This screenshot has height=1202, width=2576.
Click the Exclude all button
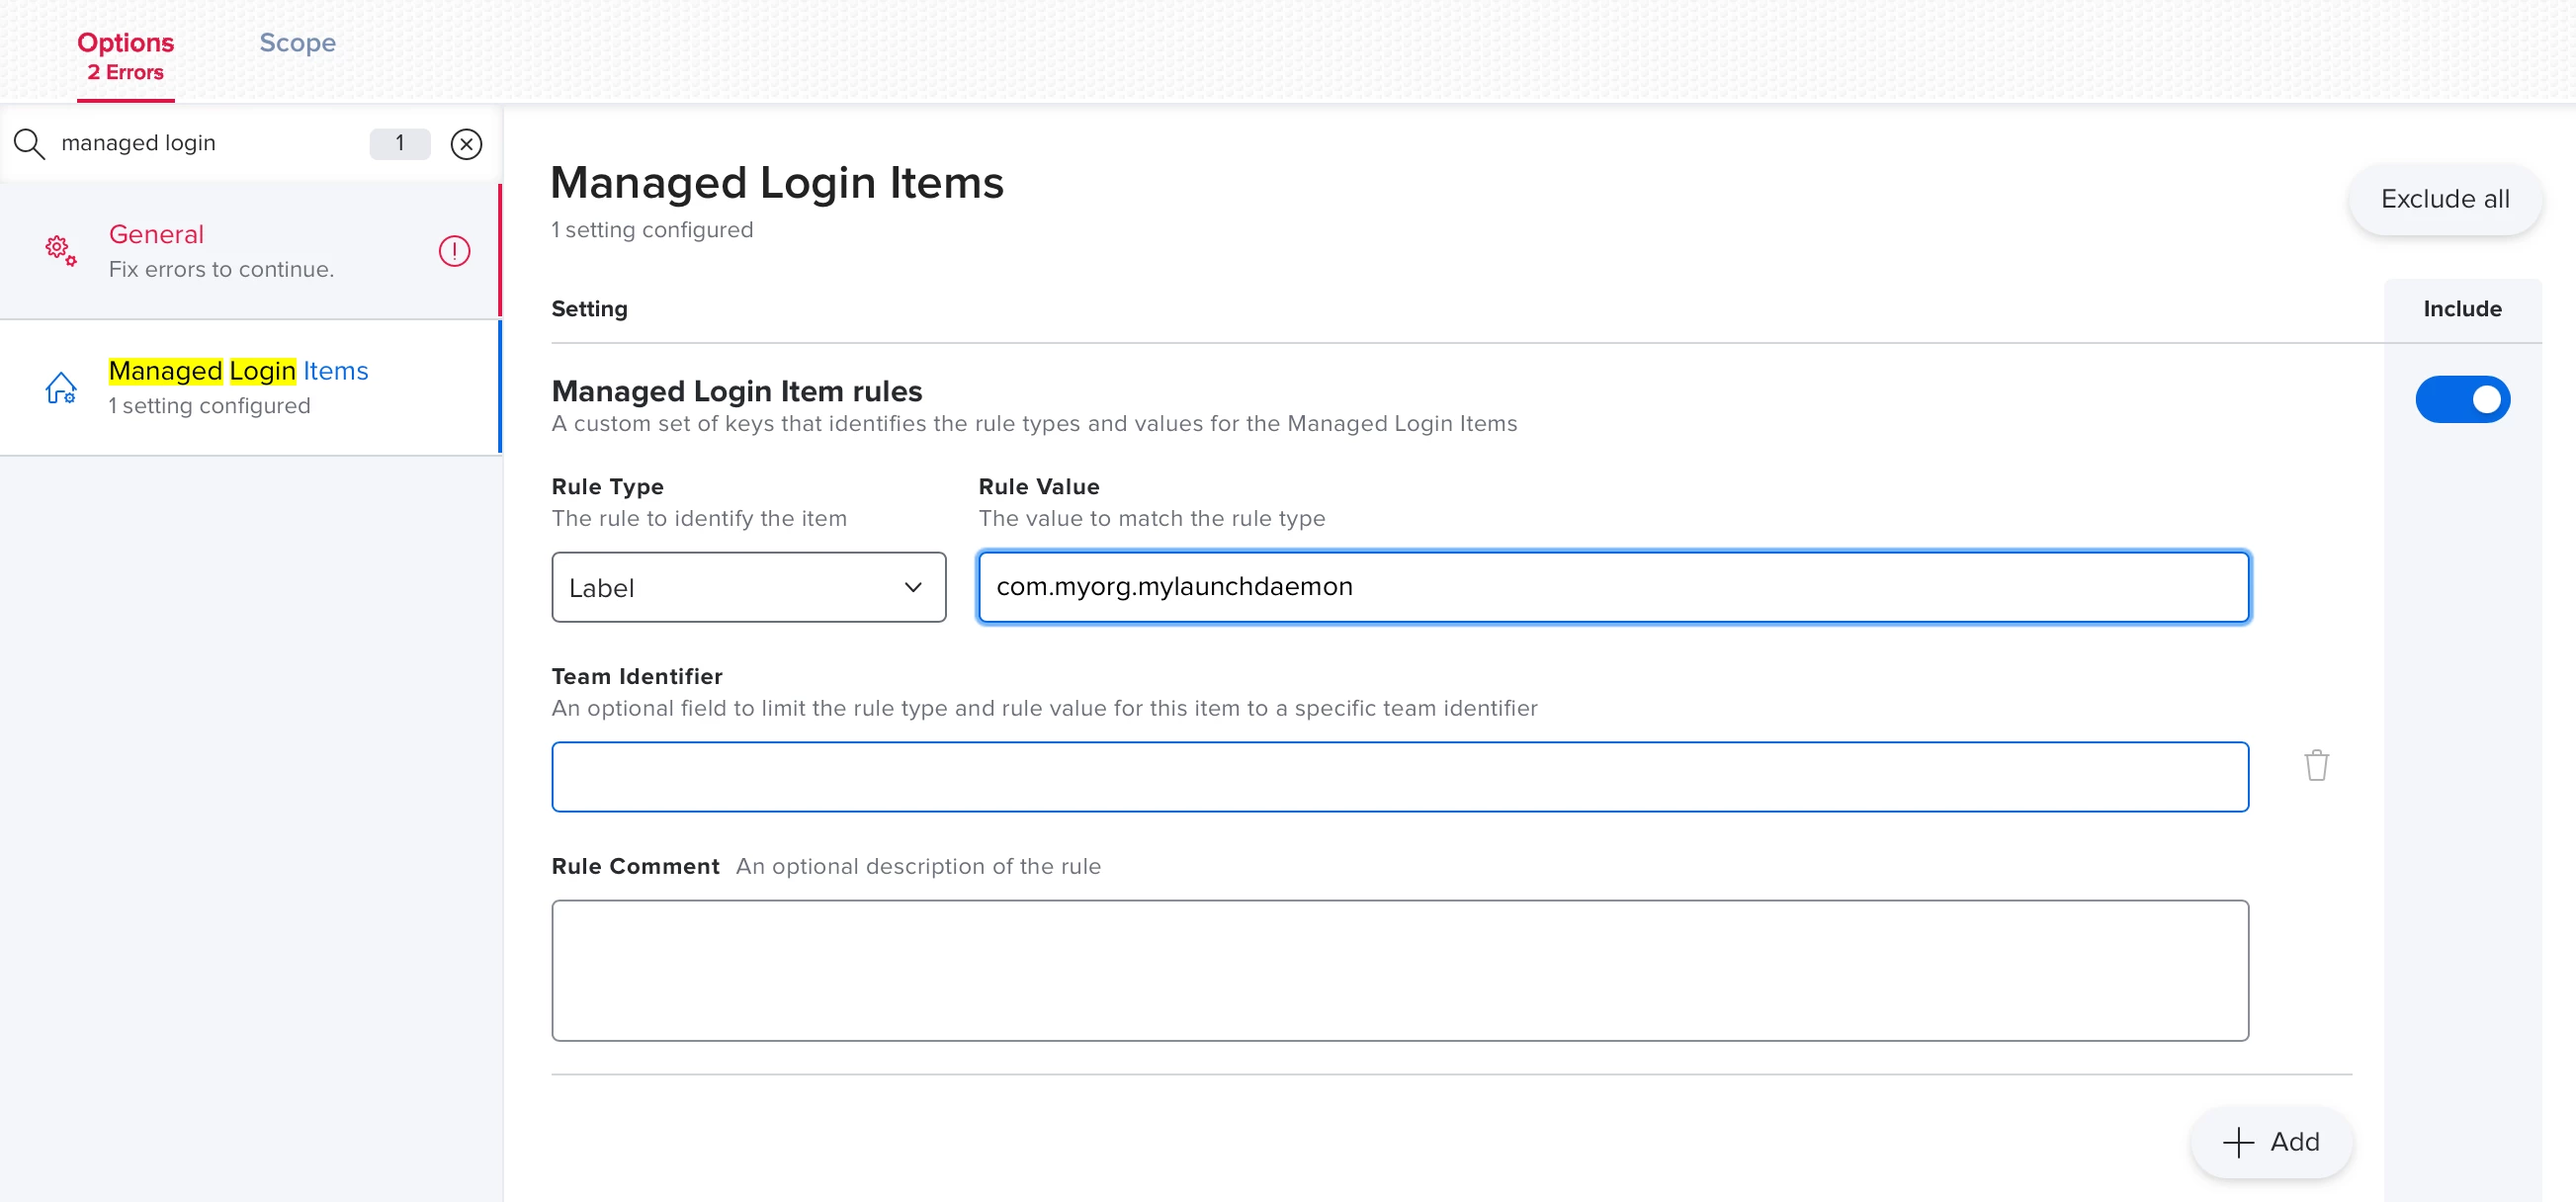(2444, 199)
